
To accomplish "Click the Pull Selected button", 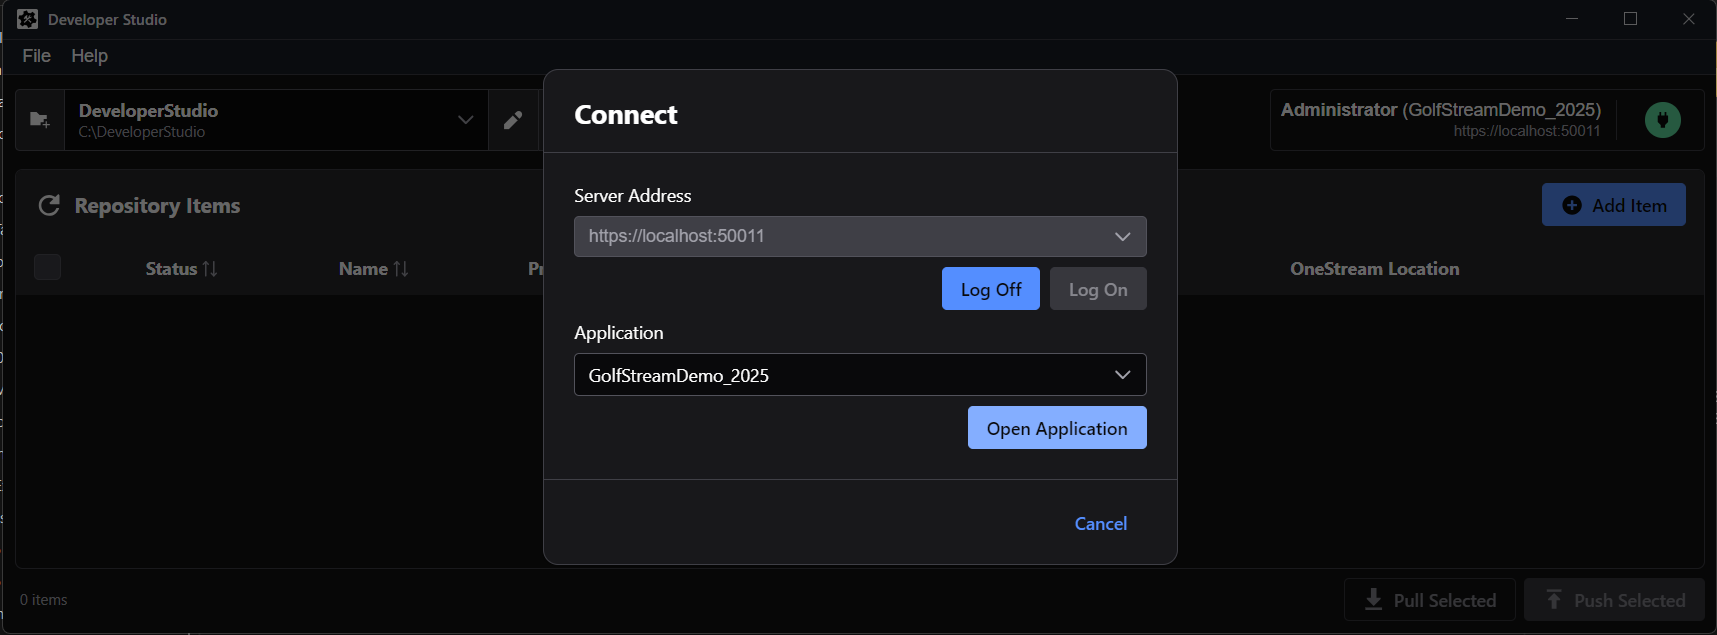I will 1430,600.
